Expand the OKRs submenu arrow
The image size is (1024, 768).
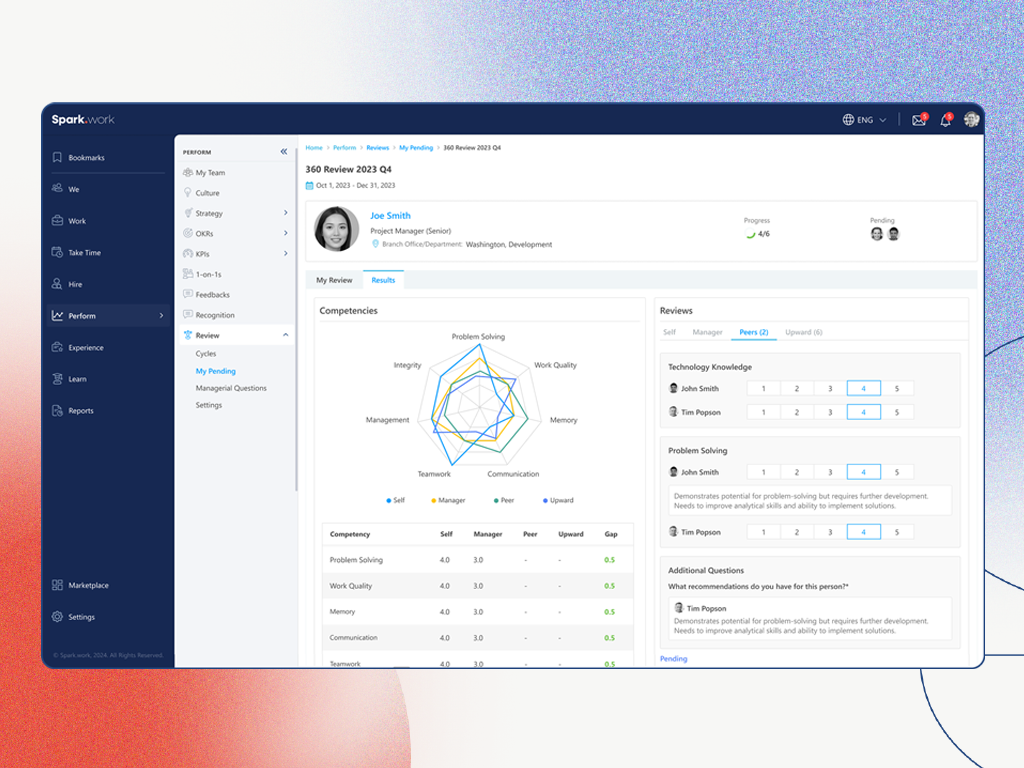pyautogui.click(x=285, y=233)
